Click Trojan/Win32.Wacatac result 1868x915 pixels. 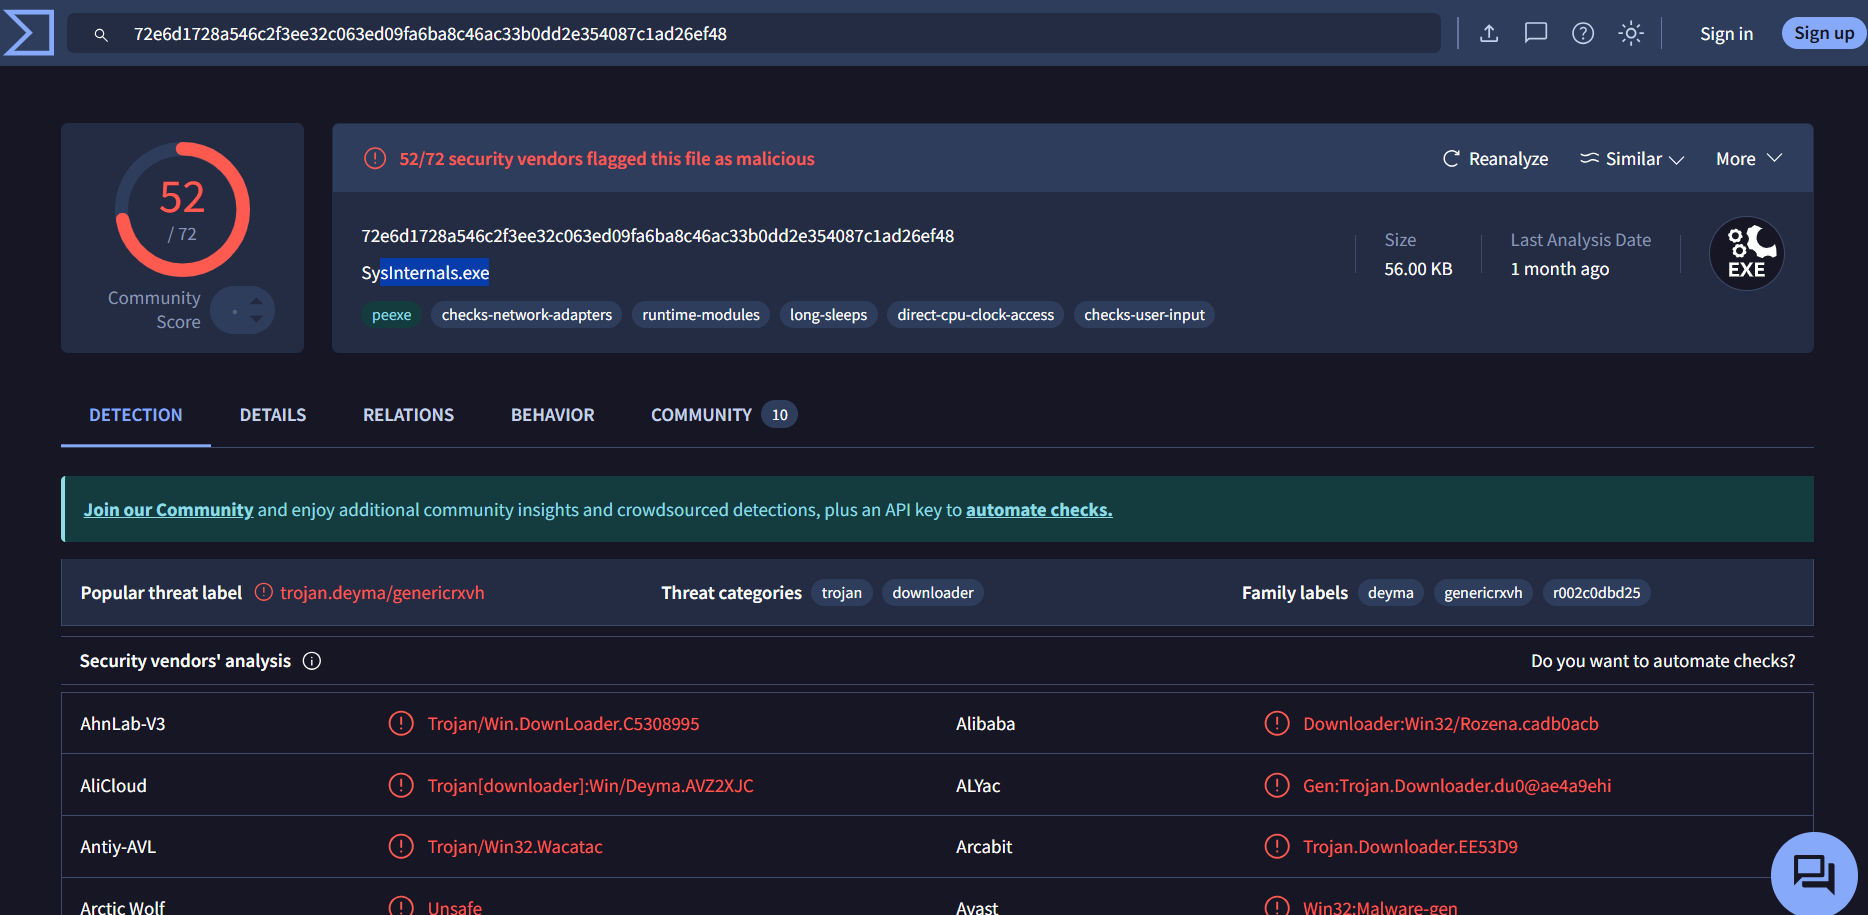click(x=515, y=847)
